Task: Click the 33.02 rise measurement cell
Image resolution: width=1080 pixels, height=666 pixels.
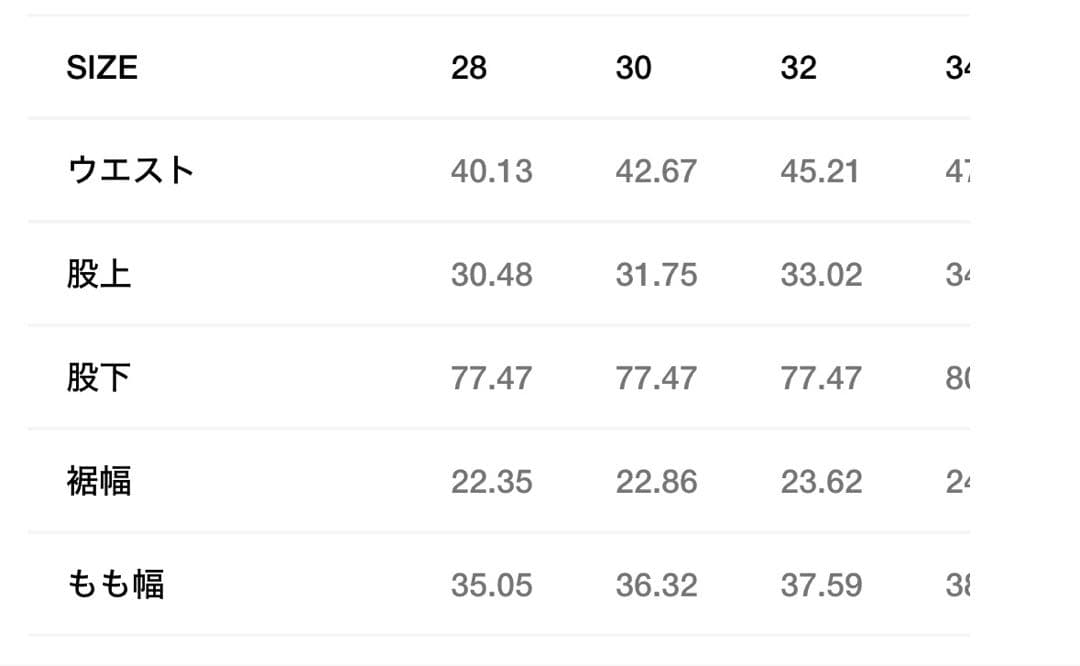Action: [x=821, y=275]
